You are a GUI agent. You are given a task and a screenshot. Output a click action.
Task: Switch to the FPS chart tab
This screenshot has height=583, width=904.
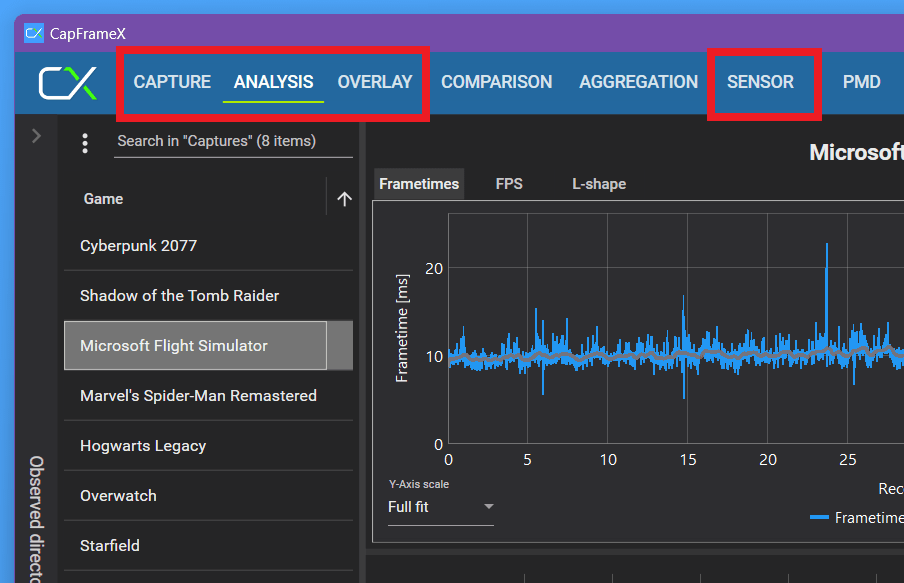(x=509, y=184)
